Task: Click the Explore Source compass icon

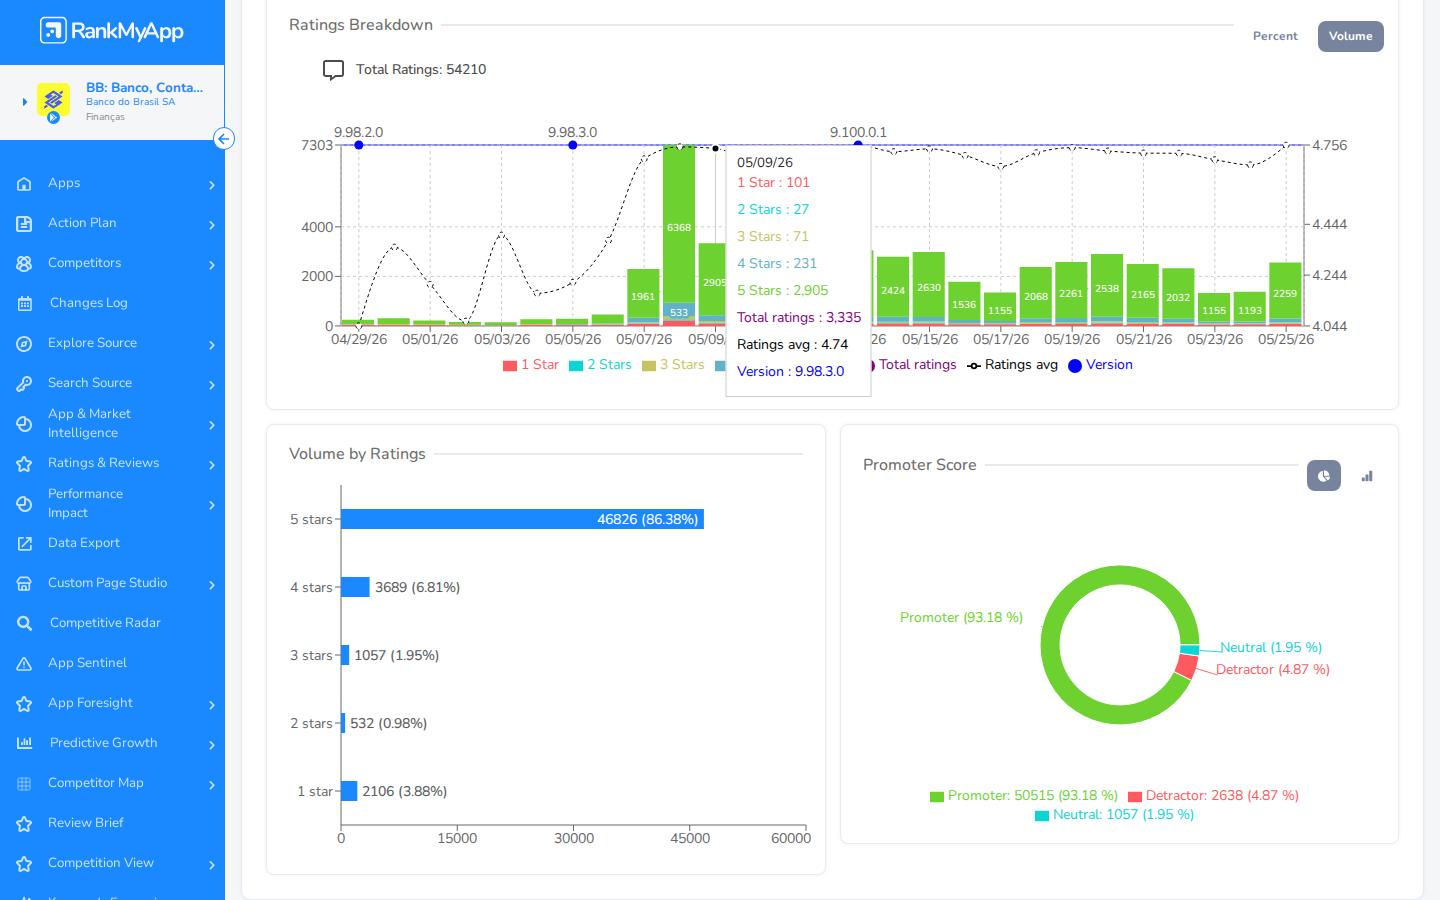Action: click(24, 344)
